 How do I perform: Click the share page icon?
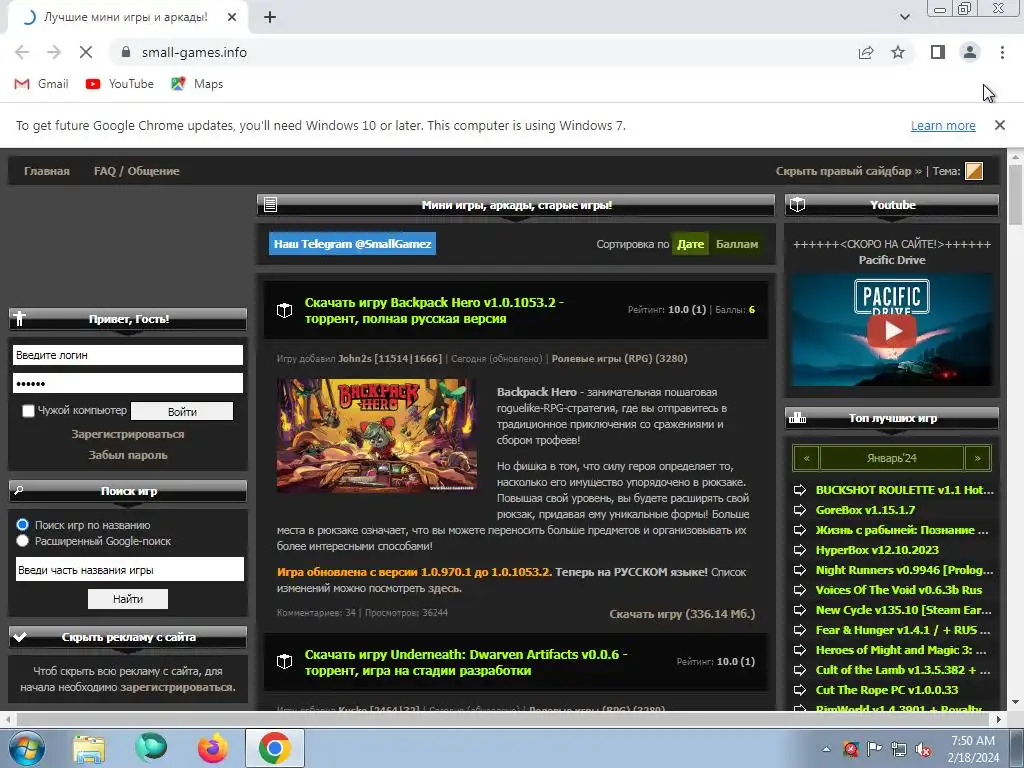click(x=866, y=52)
